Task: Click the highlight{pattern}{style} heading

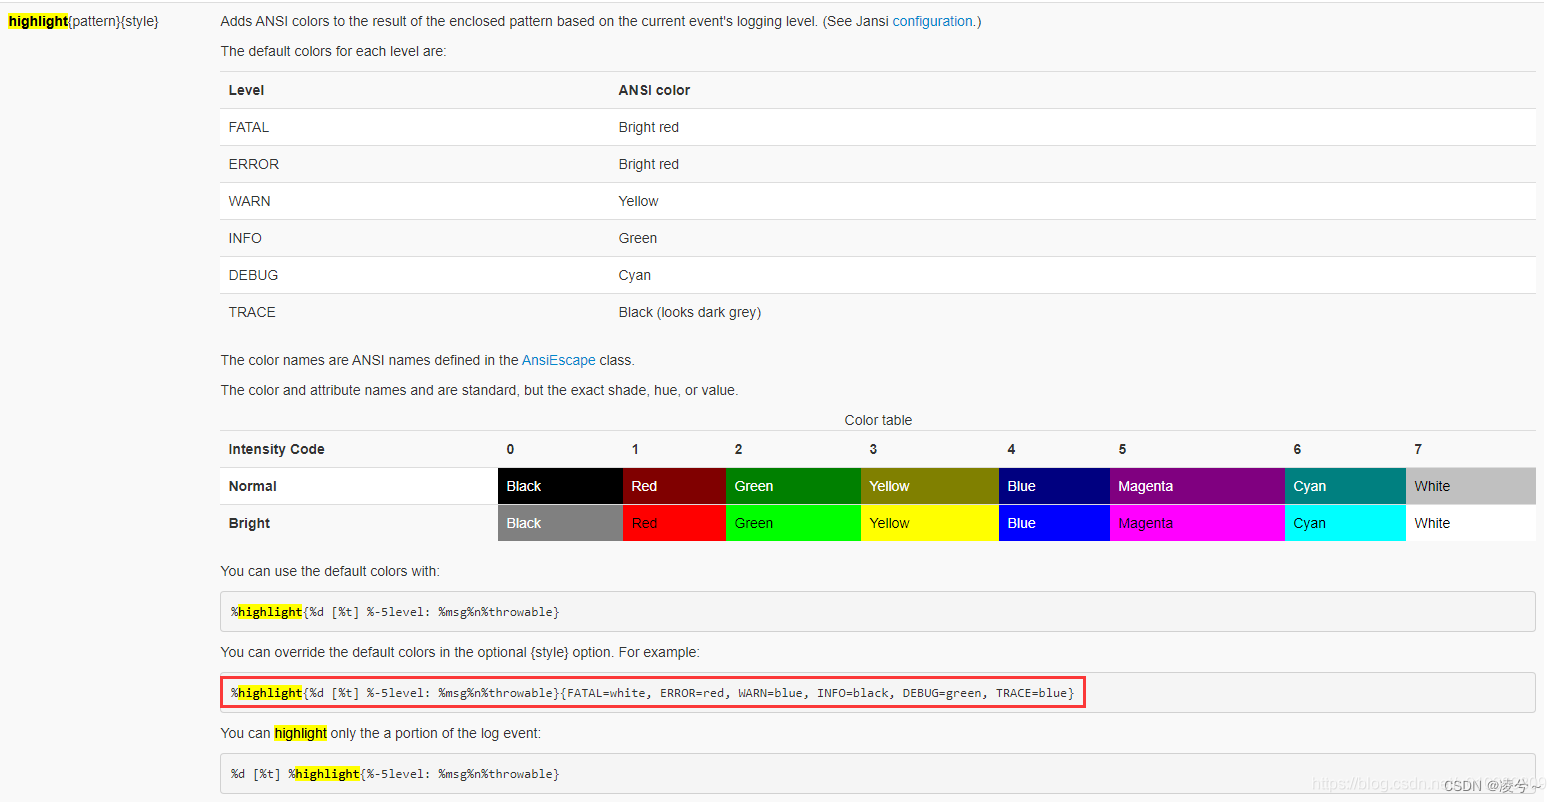Action: 83,21
